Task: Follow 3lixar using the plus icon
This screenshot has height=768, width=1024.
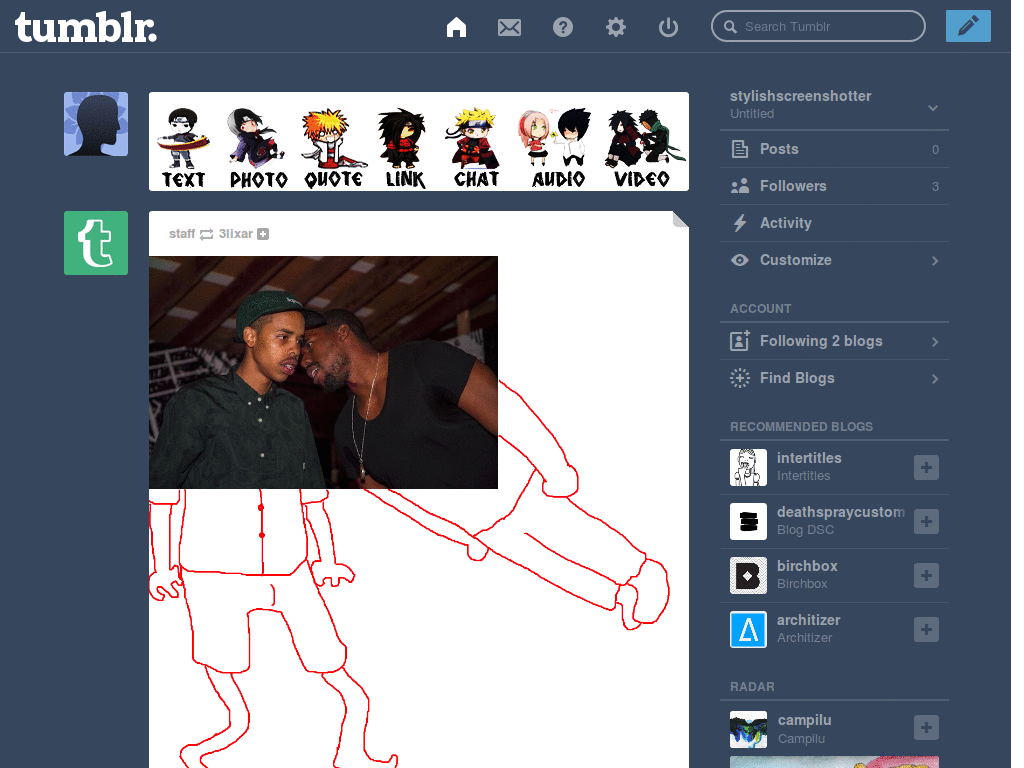Action: [263, 234]
